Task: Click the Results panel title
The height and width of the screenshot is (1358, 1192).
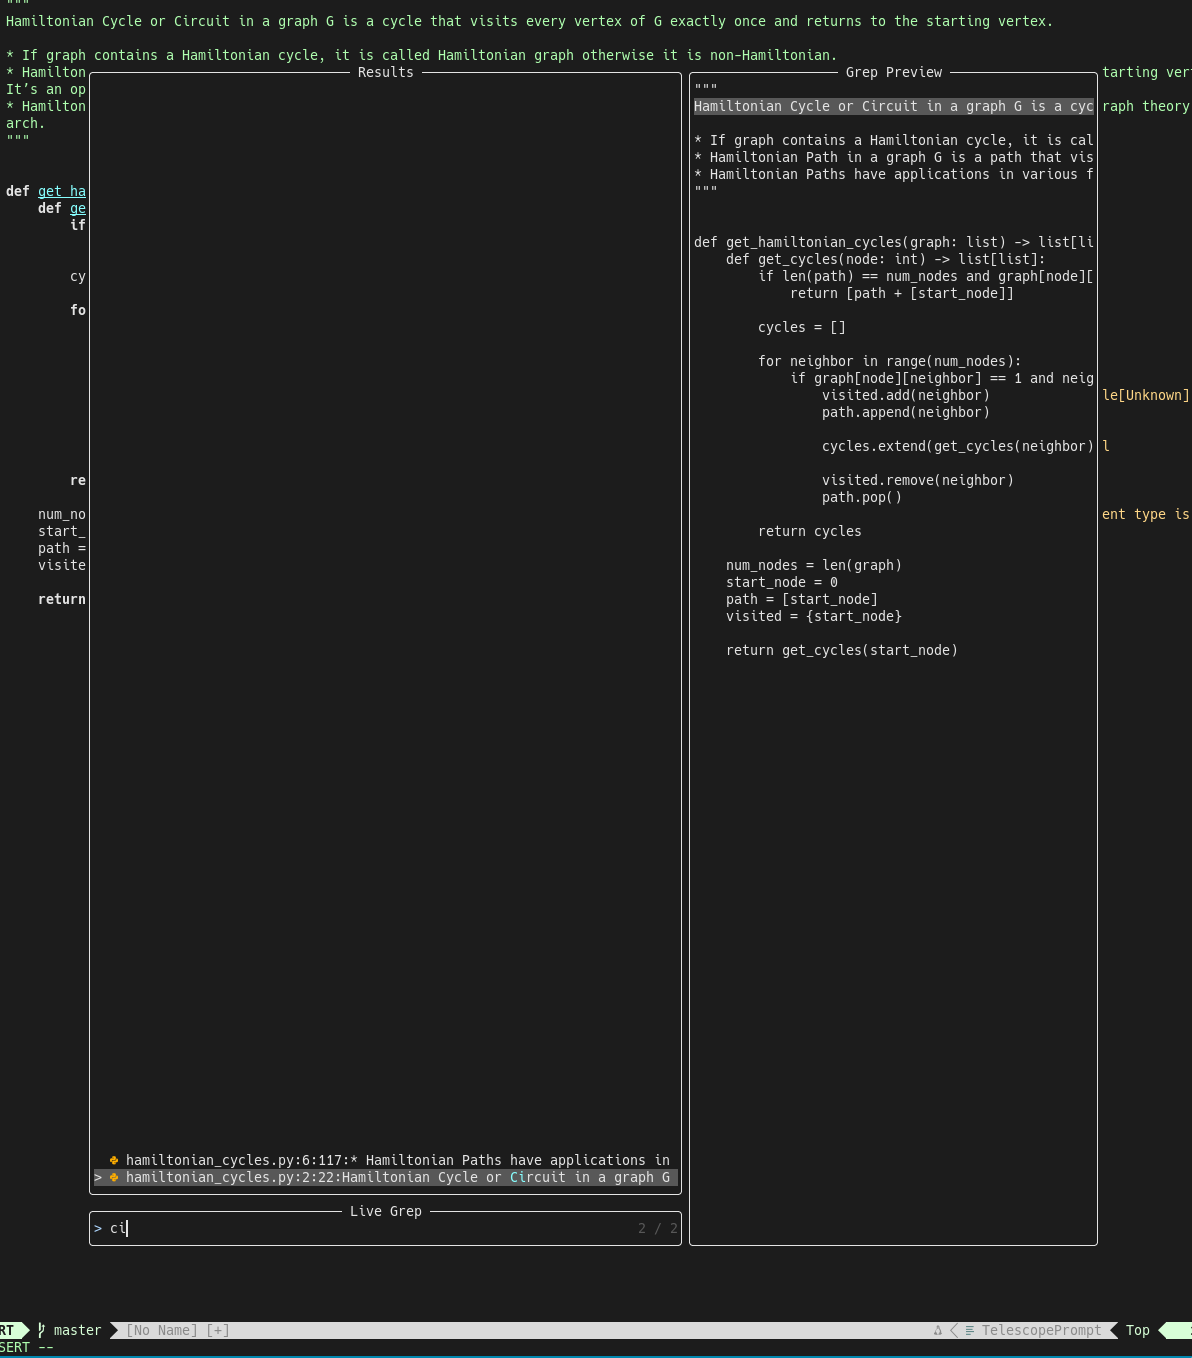Action: click(x=385, y=72)
